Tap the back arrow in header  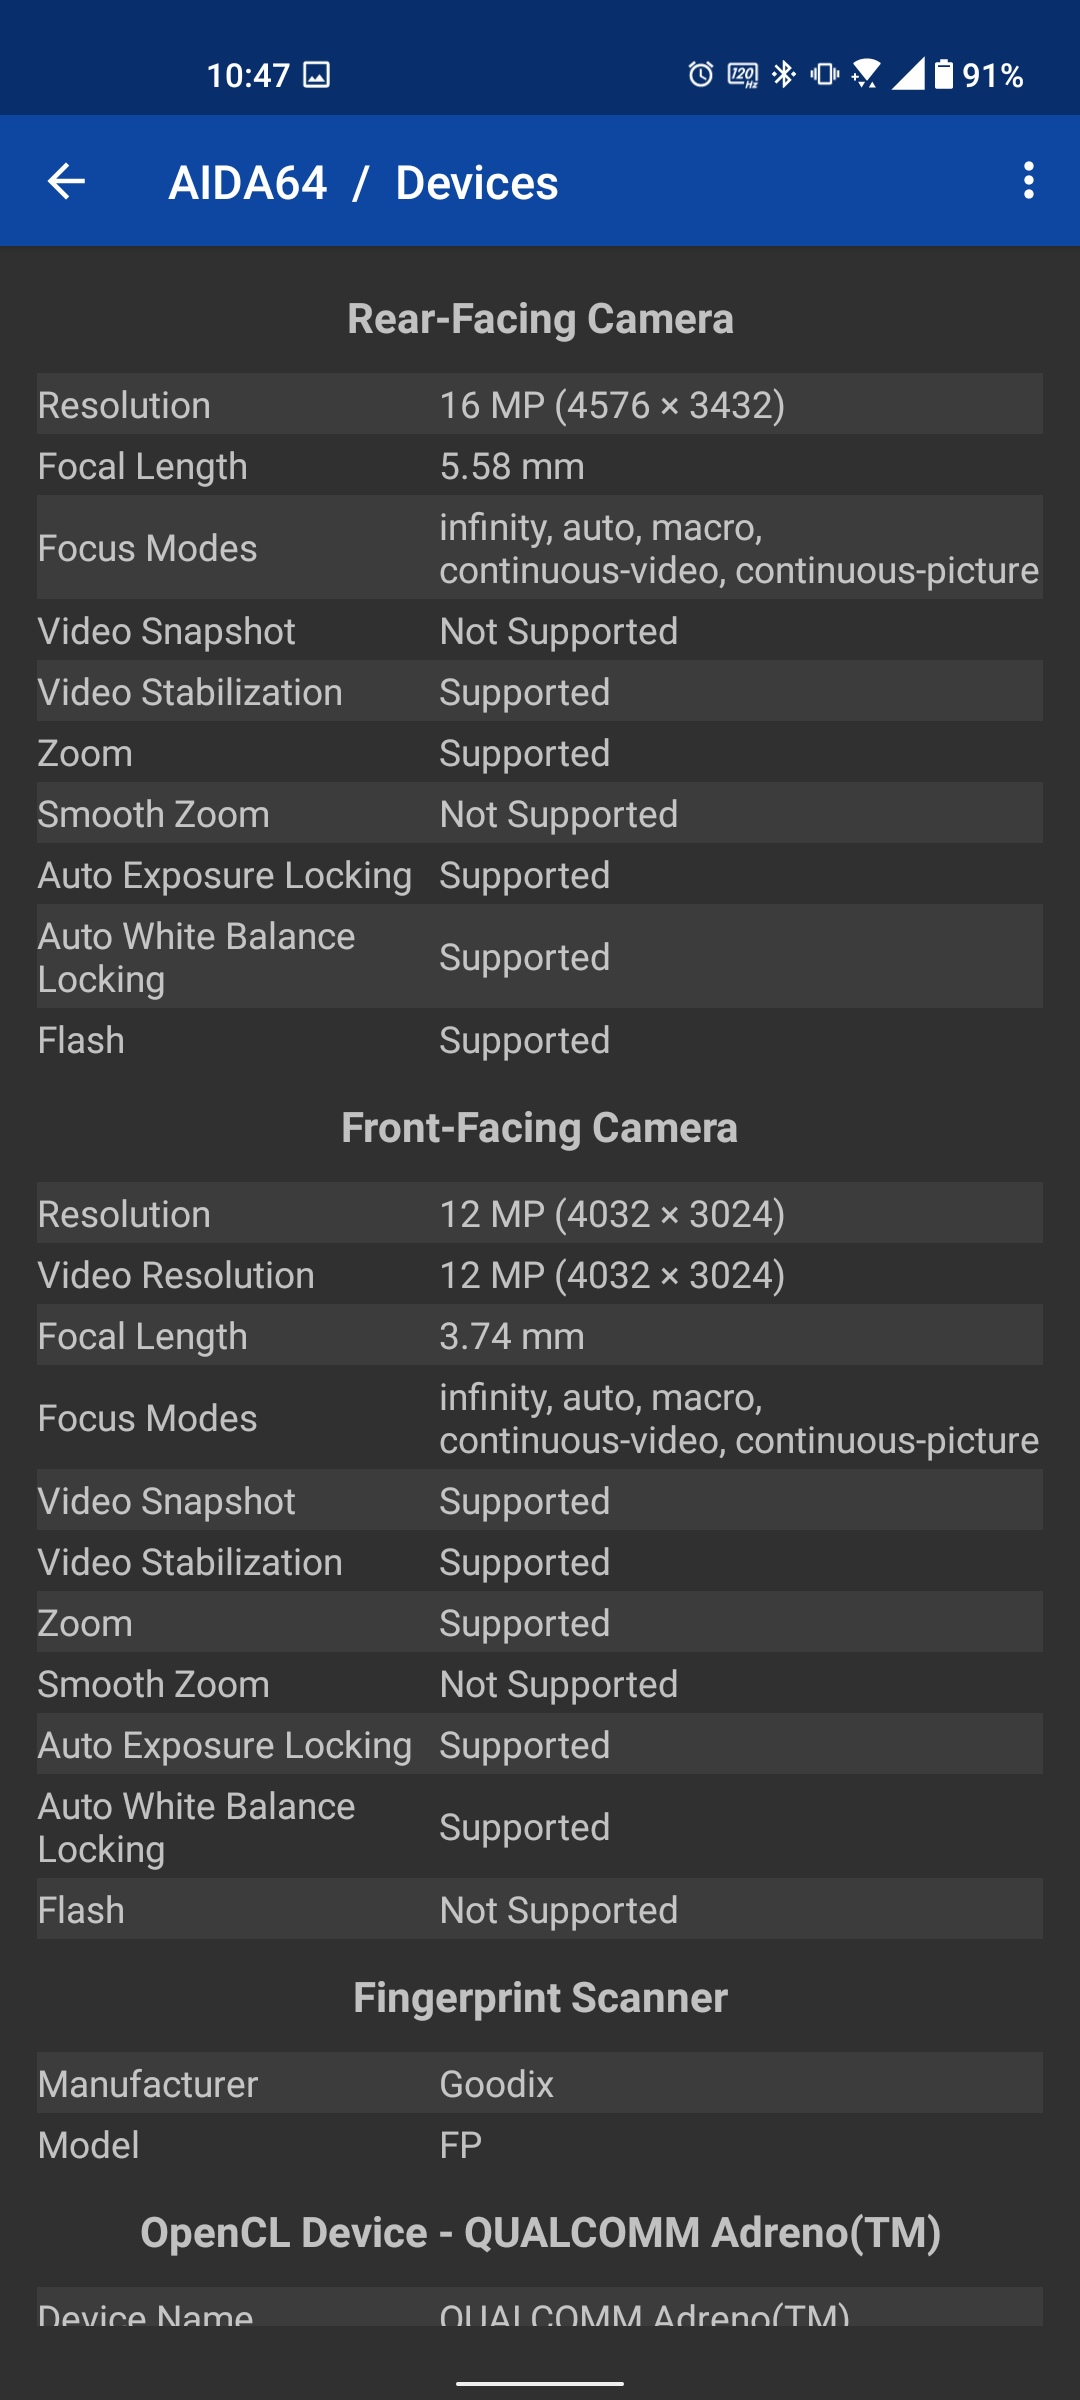(x=67, y=181)
